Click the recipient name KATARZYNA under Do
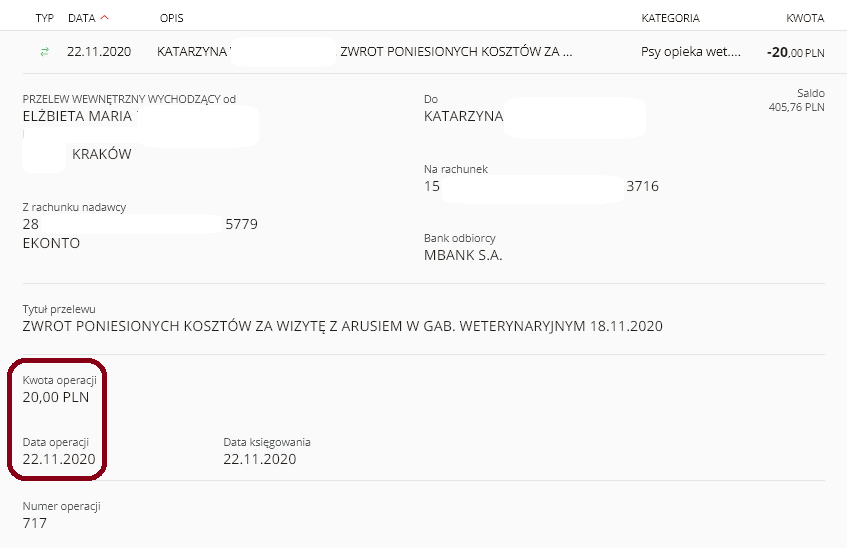This screenshot has height=548, width=847. coord(463,116)
